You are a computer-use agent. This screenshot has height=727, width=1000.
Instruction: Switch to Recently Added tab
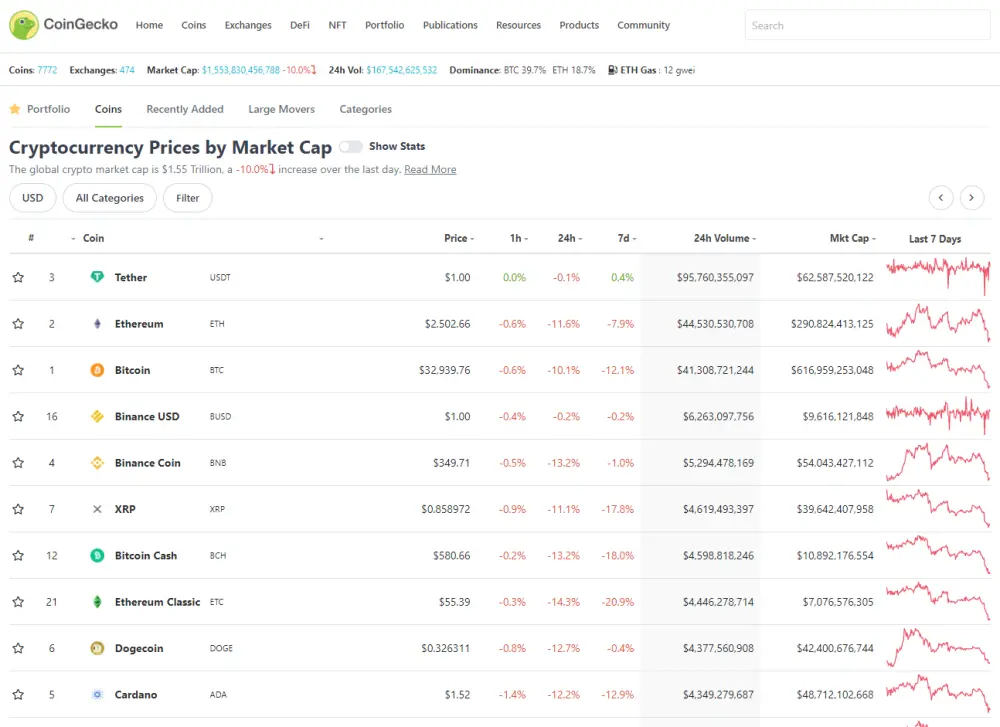[185, 109]
